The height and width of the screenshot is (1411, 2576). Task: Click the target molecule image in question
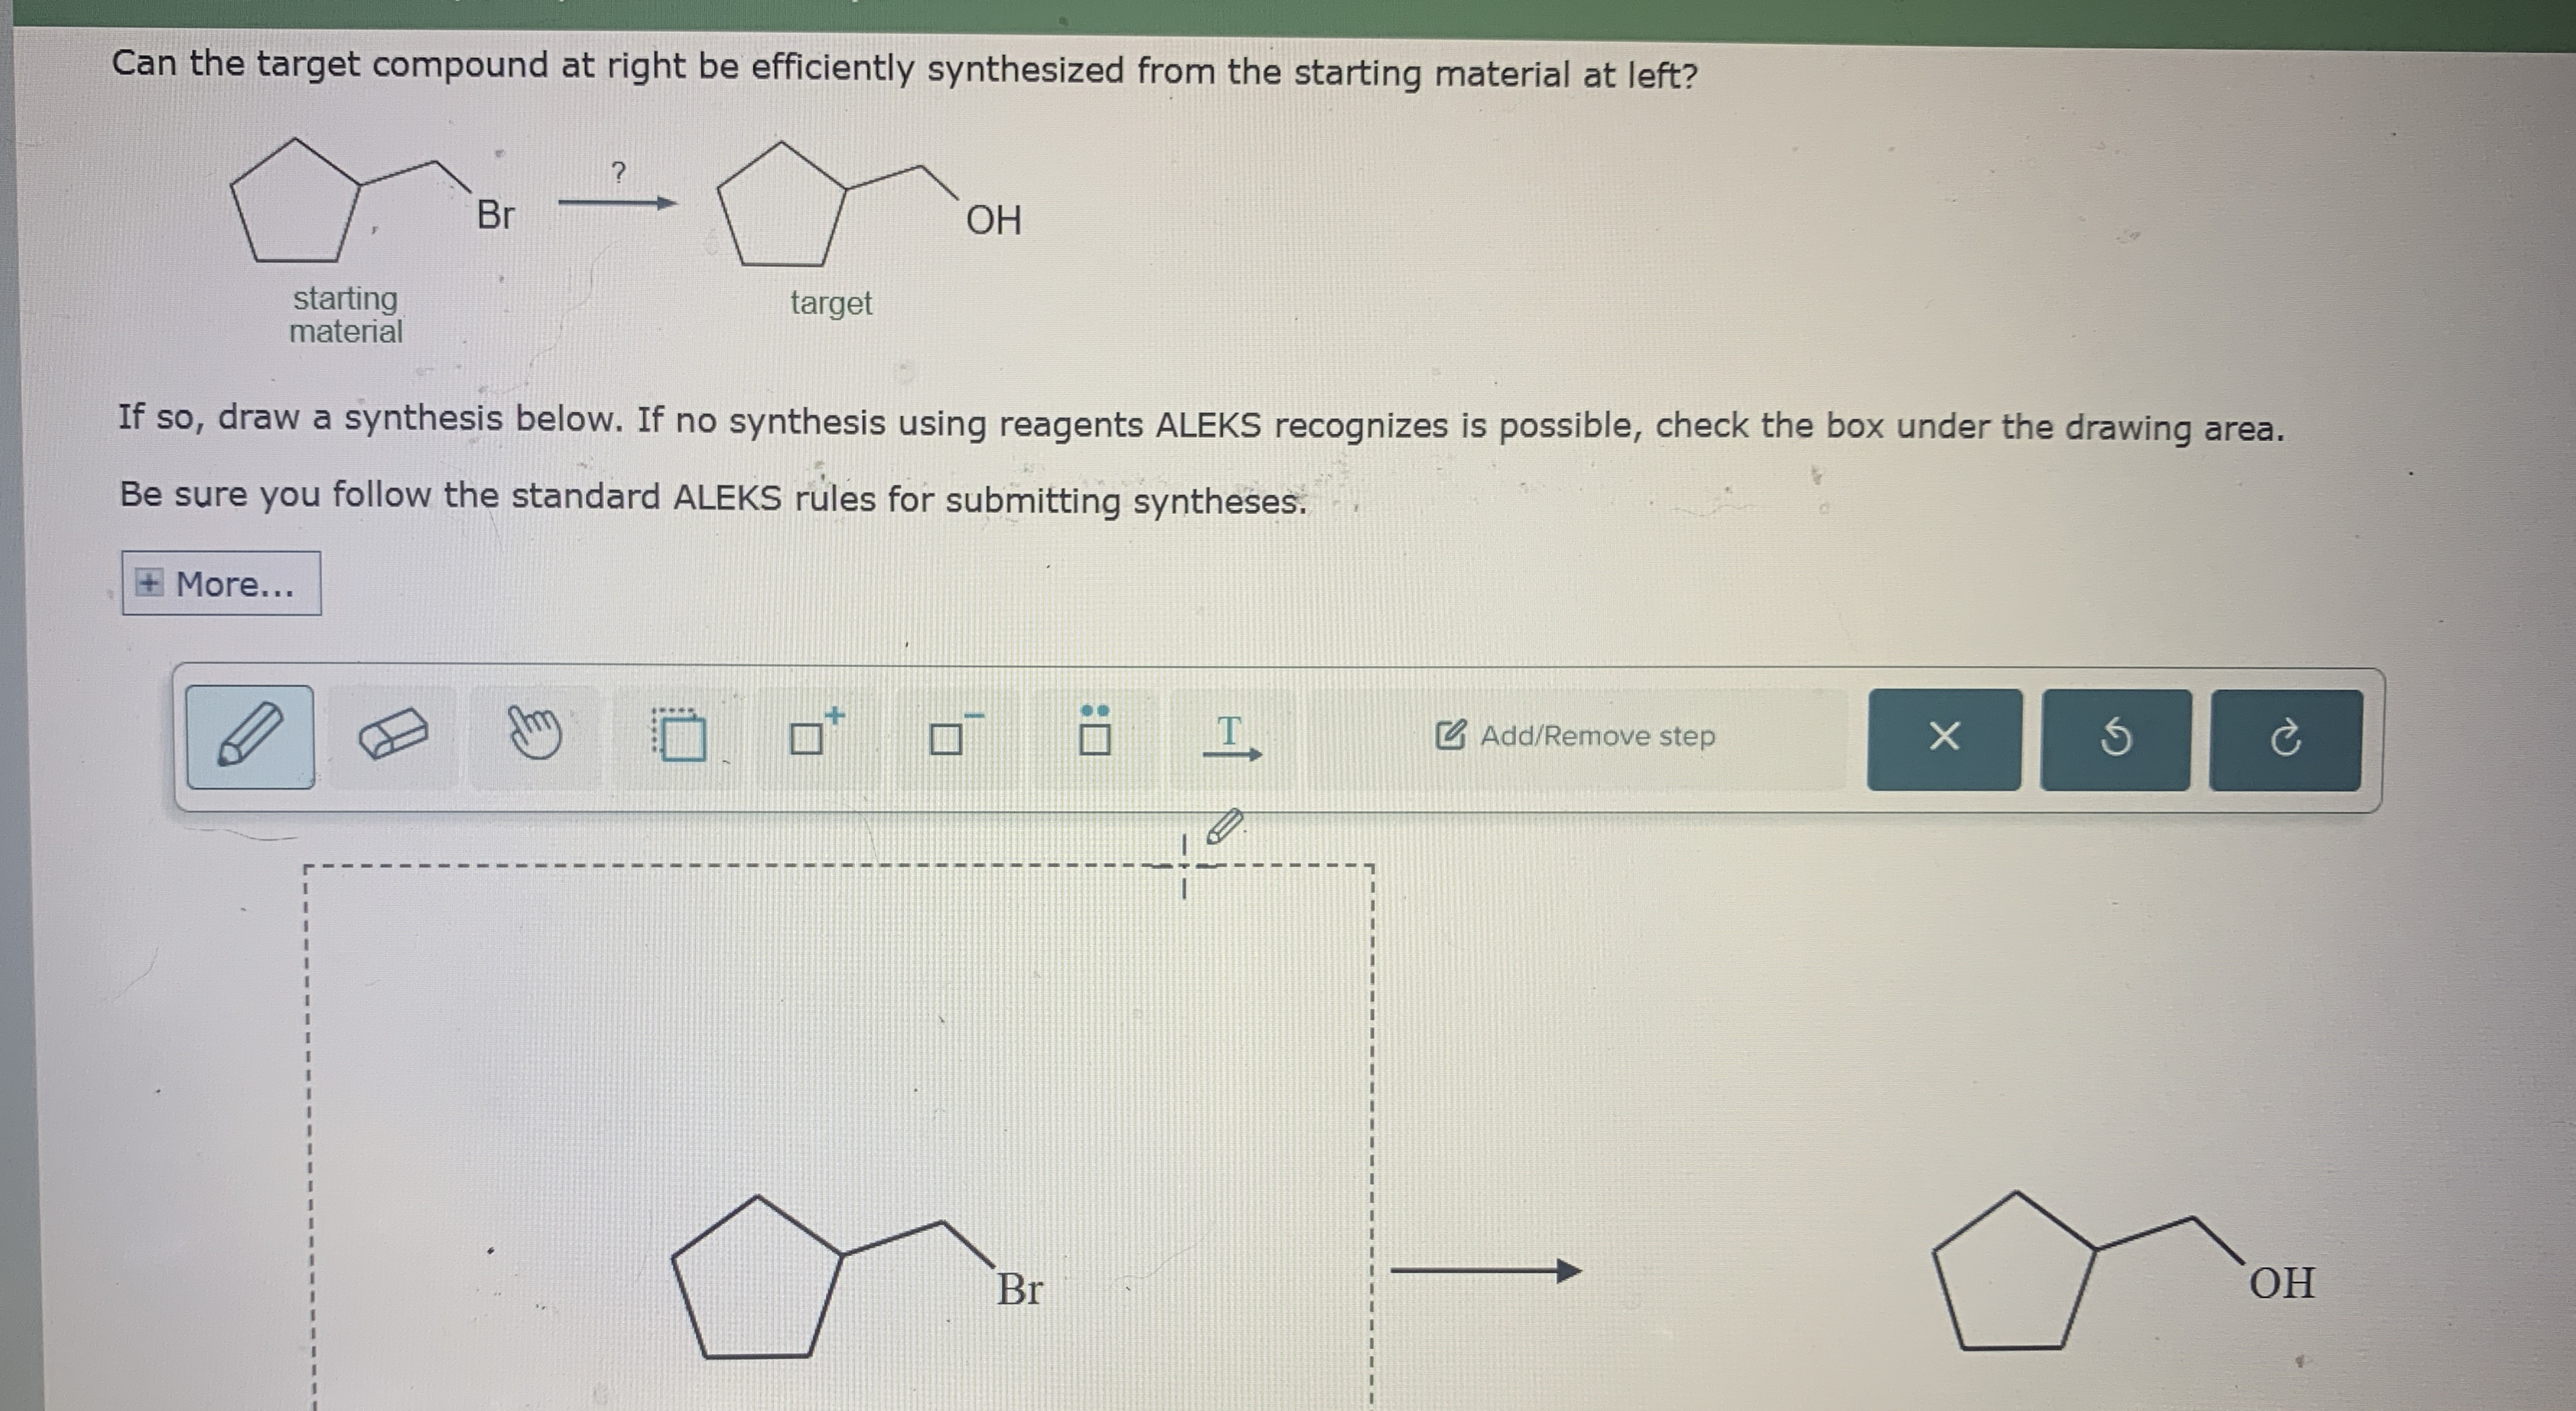pyautogui.click(x=868, y=205)
